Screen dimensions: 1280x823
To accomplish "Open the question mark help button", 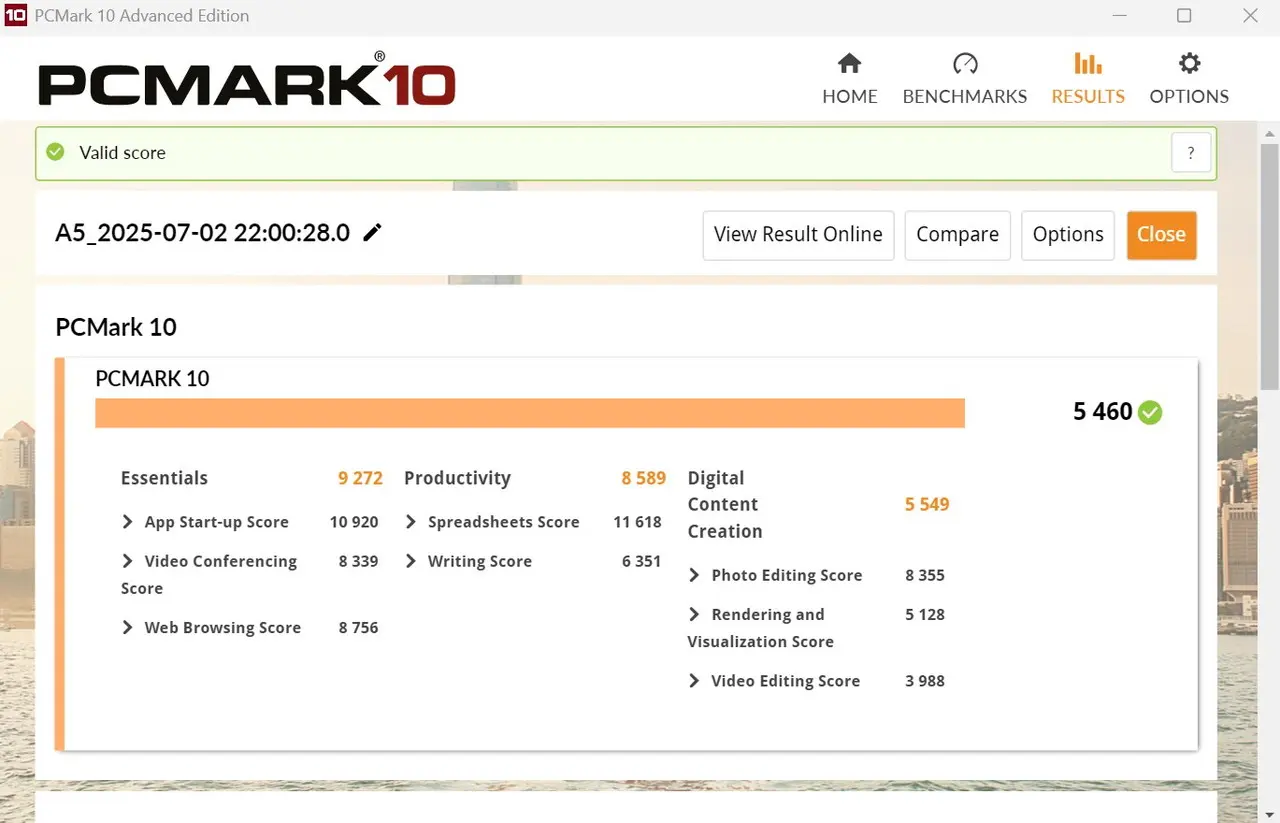I will pos(1190,153).
